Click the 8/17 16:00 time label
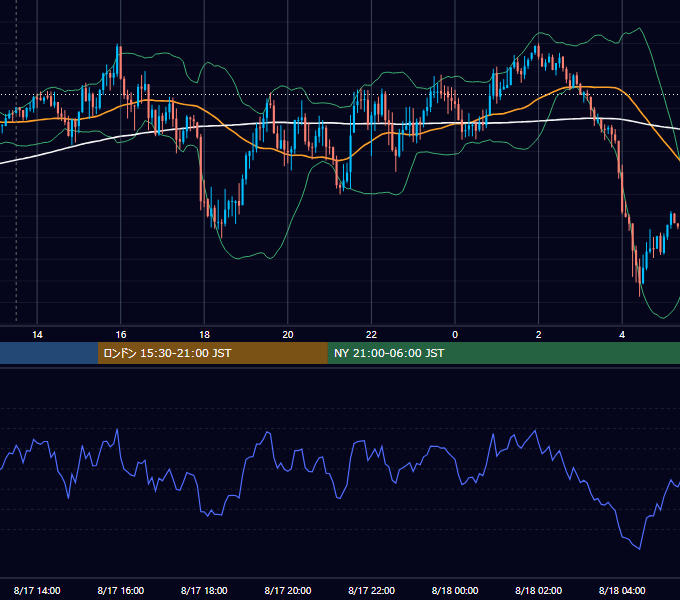Screen dimensions: 680x600 pos(121,590)
